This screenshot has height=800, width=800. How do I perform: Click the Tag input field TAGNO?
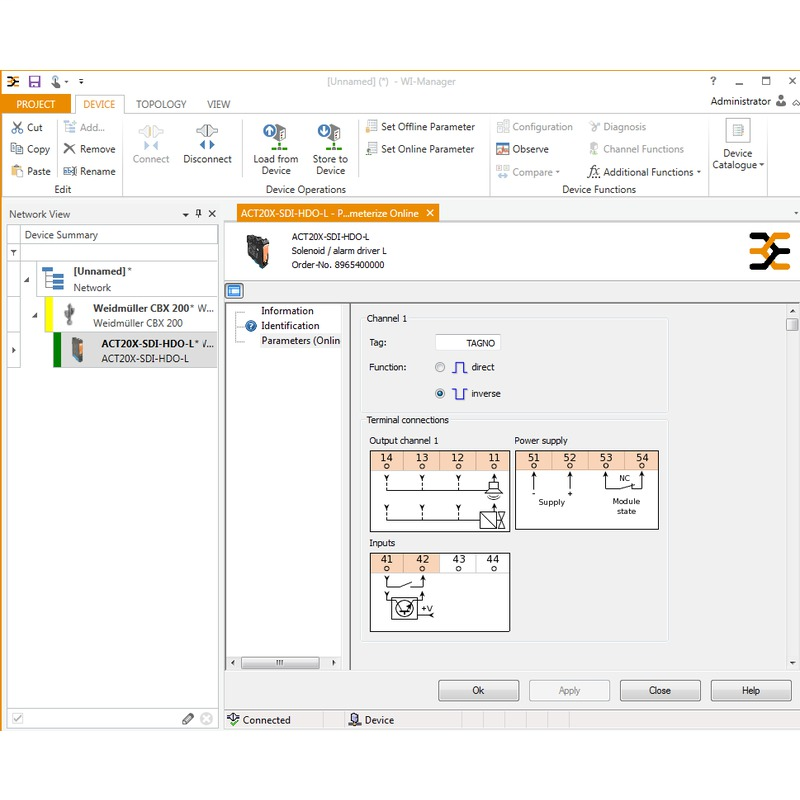tap(468, 343)
